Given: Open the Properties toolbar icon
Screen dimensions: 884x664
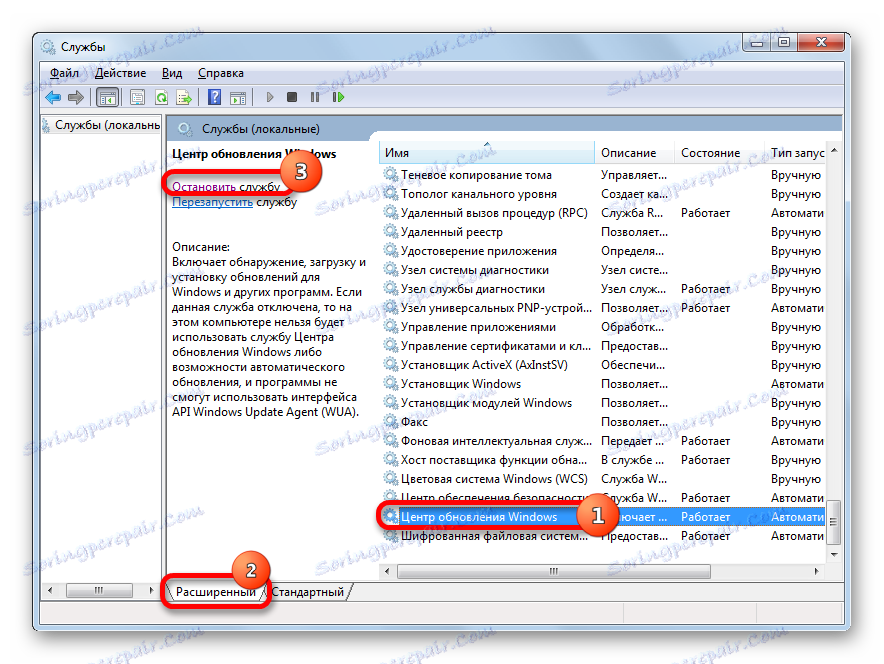Looking at the screenshot, I should coord(138,98).
